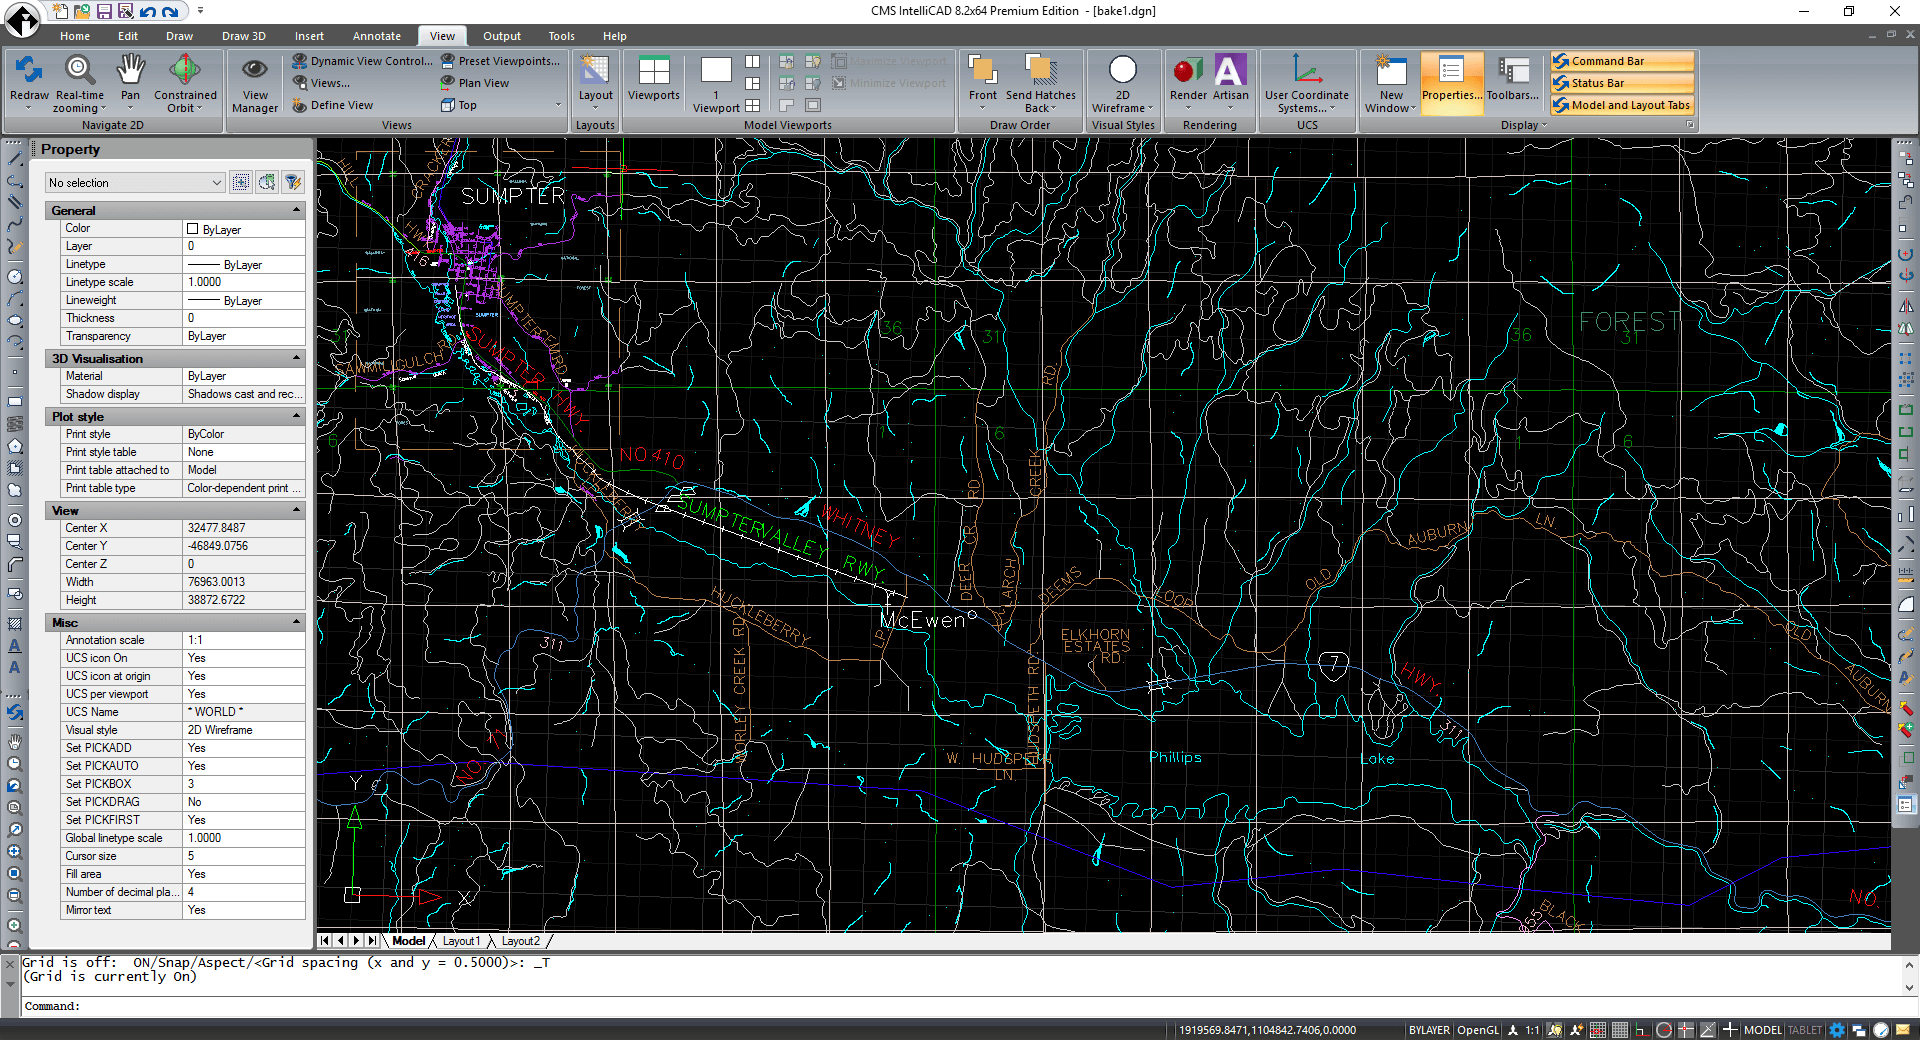Toggle the Command Bar display
This screenshot has width=1920, height=1040.
point(1621,61)
